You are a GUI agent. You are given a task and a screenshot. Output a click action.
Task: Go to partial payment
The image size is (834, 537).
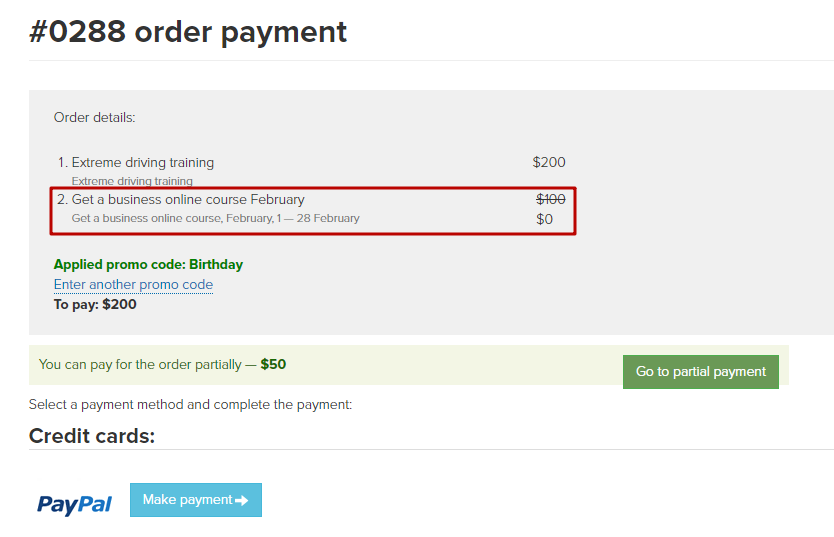pos(700,372)
